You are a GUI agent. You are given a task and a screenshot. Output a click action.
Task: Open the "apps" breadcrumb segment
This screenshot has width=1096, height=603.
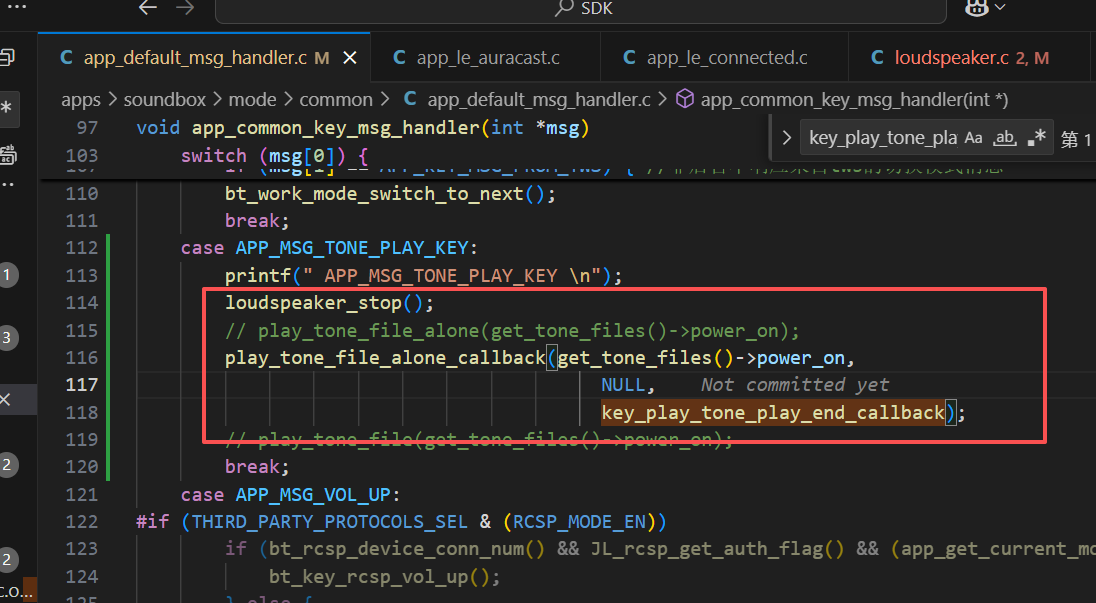click(x=81, y=100)
